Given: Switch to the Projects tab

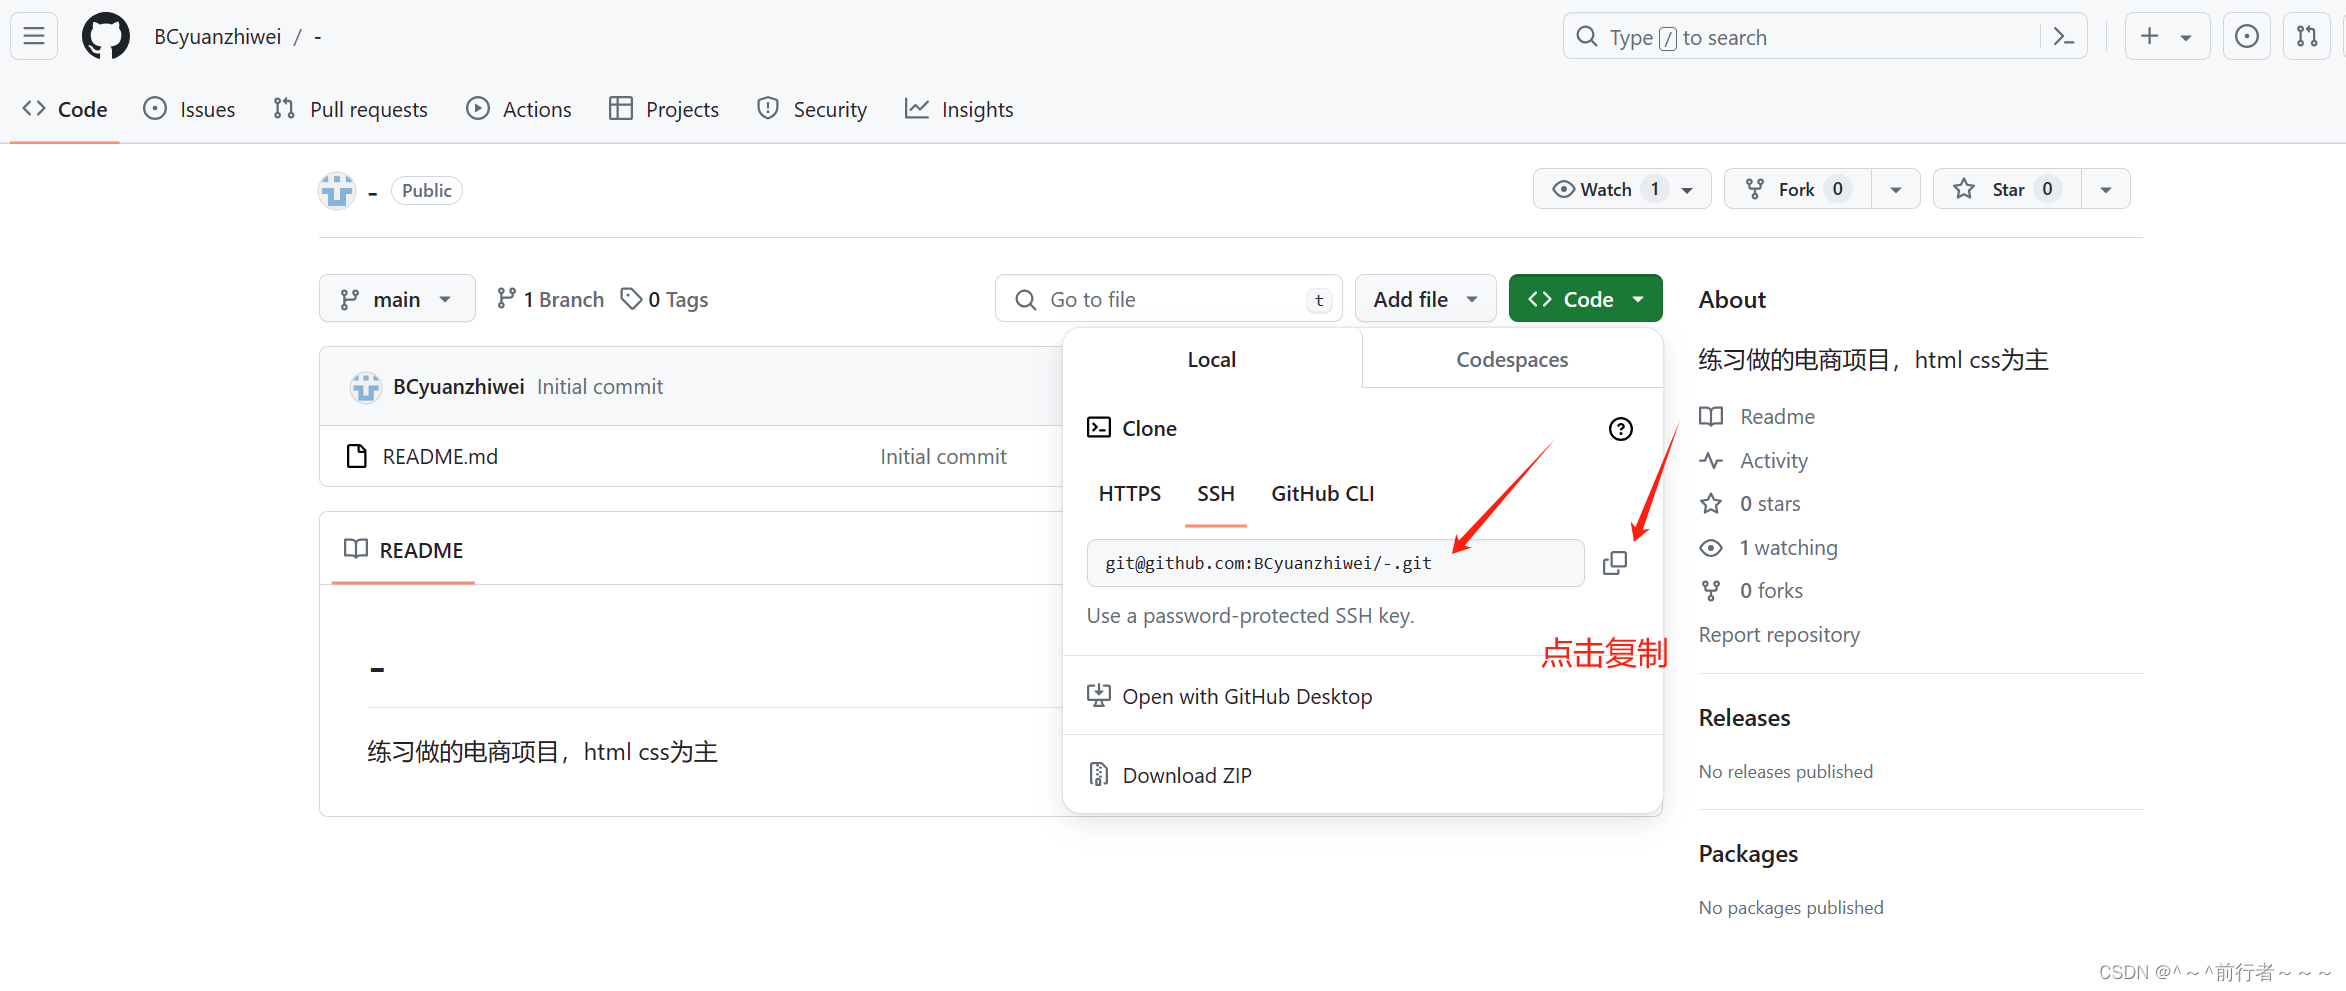Looking at the screenshot, I should (664, 109).
